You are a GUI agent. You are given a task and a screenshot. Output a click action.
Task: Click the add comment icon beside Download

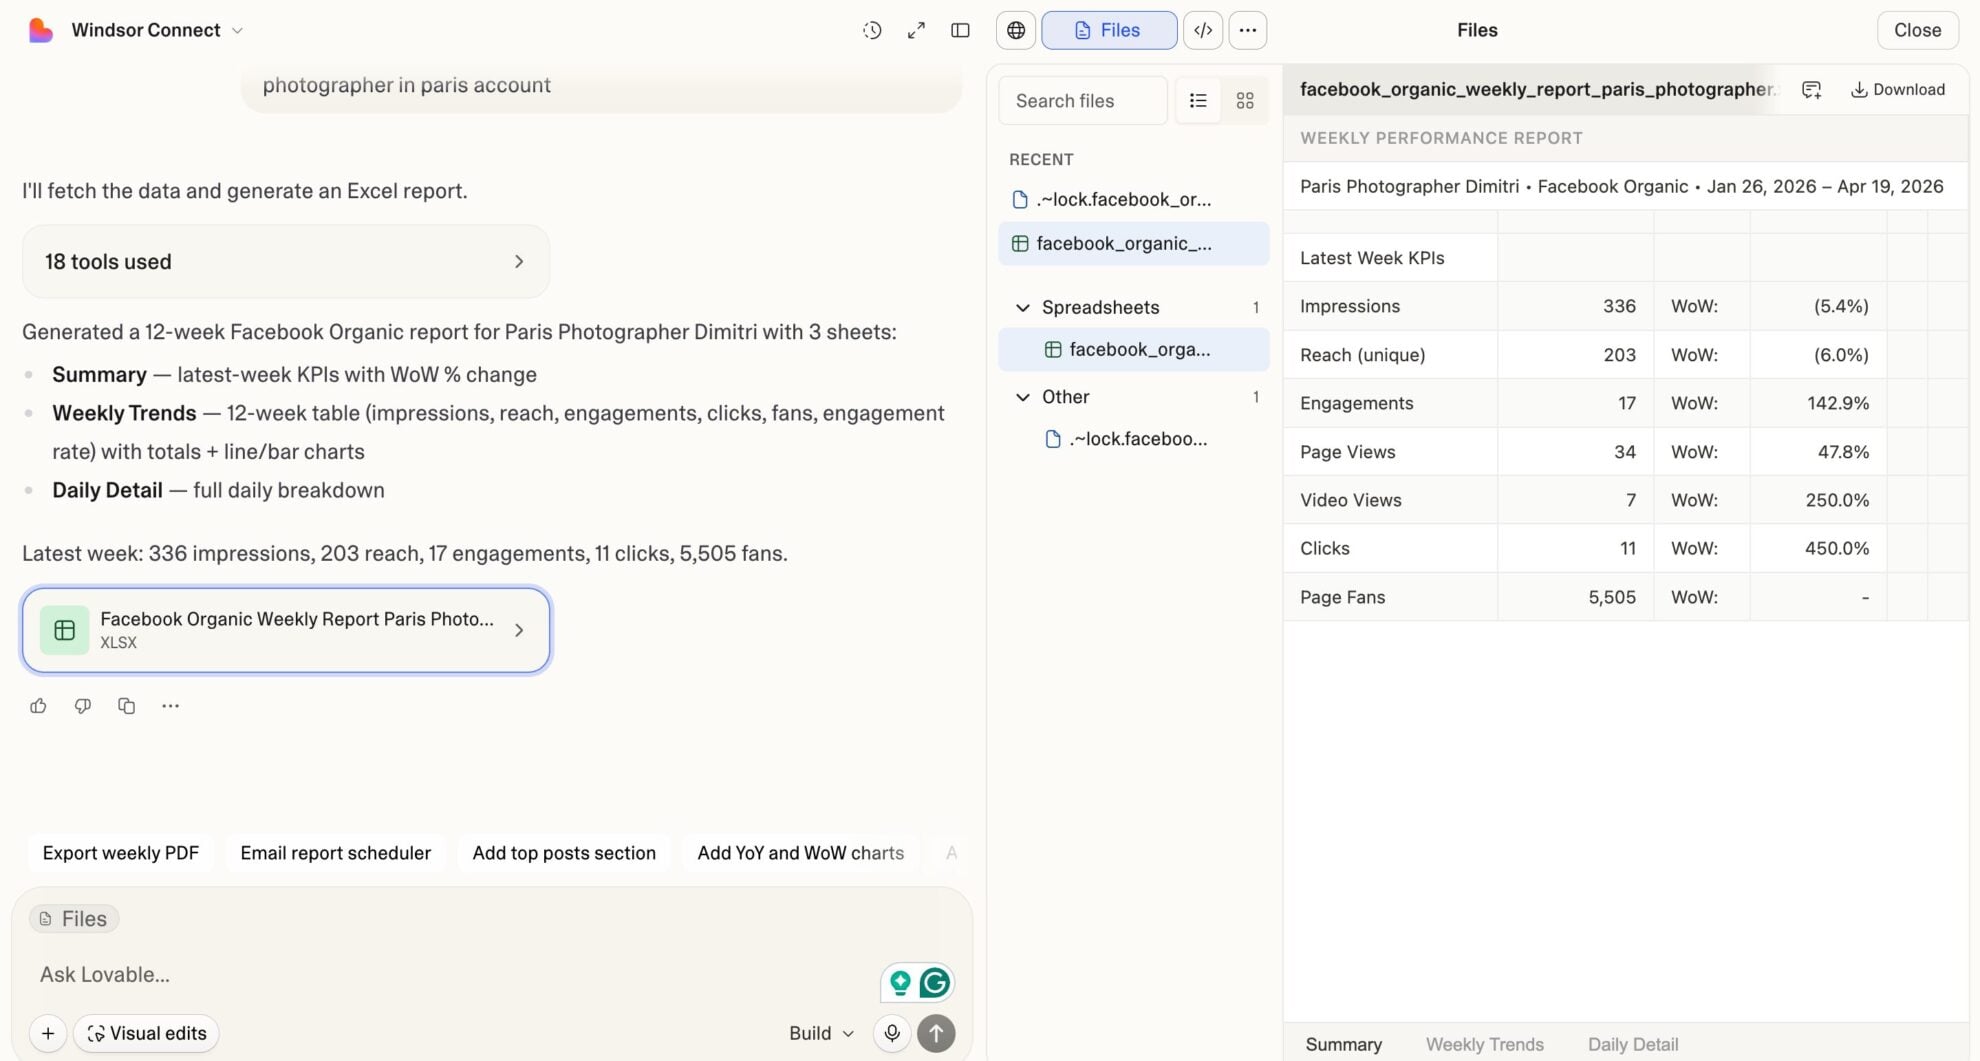click(x=1811, y=90)
